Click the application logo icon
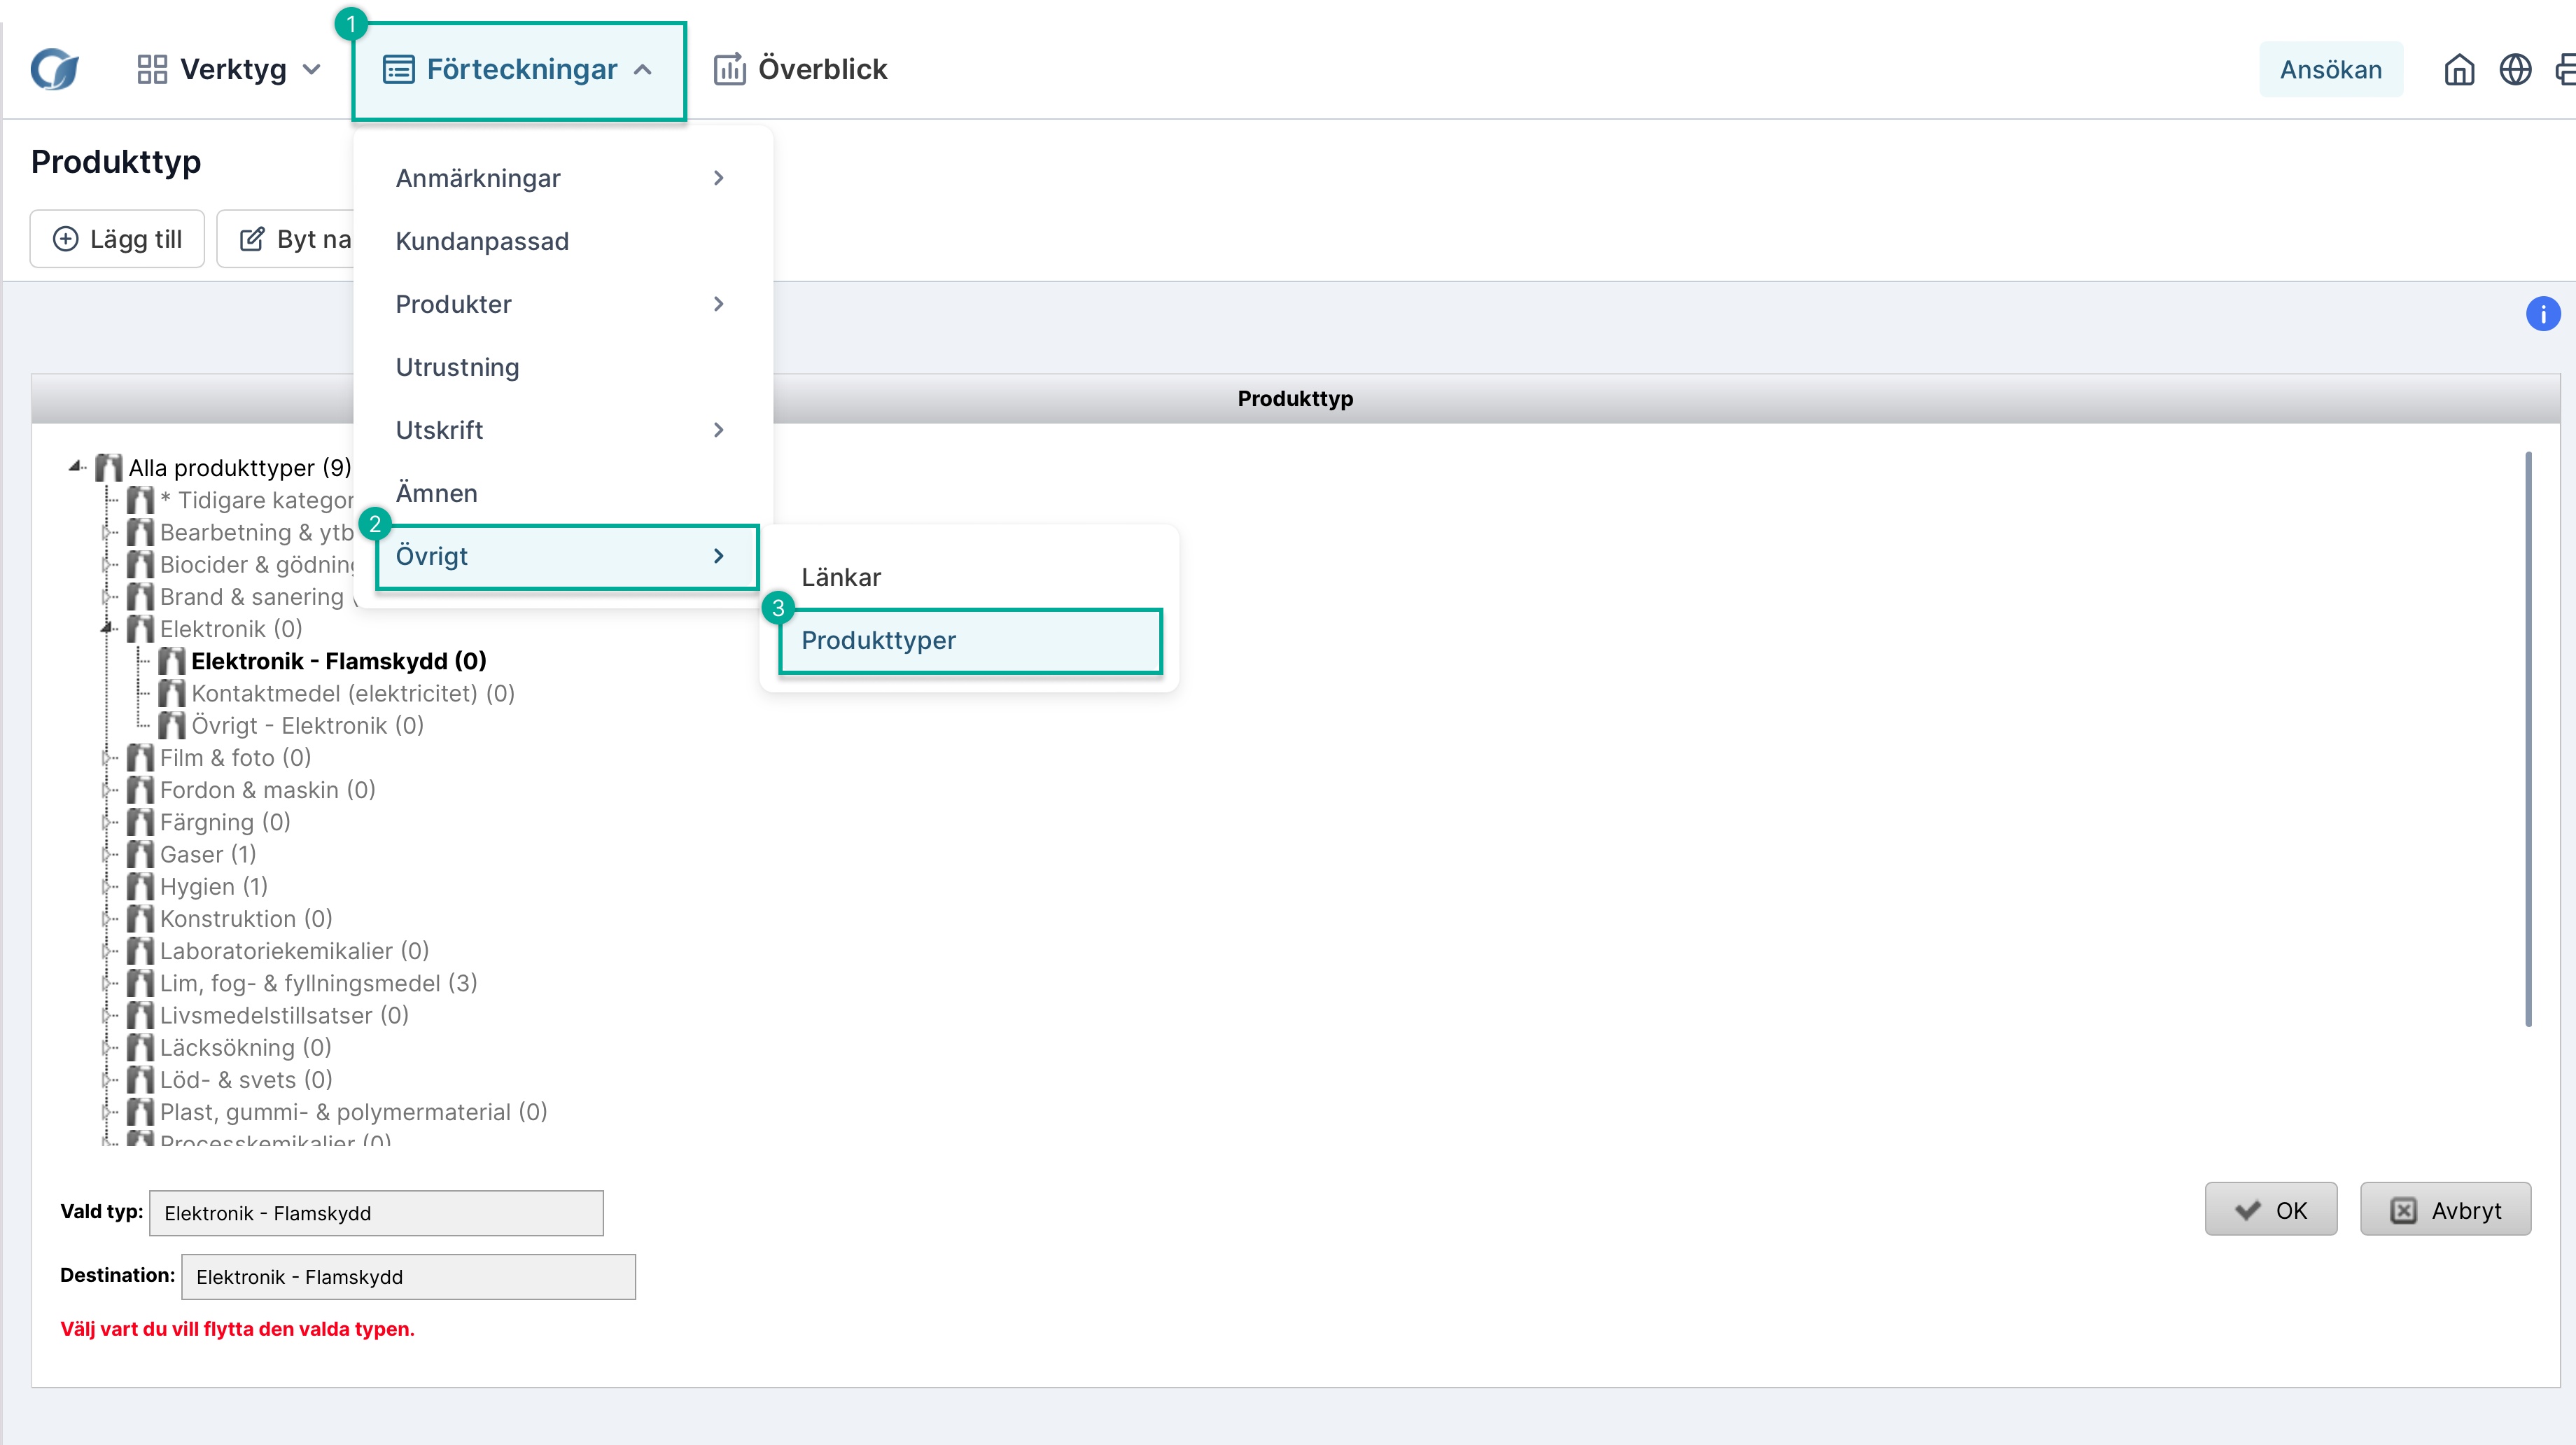2576x1445 pixels. (55, 70)
